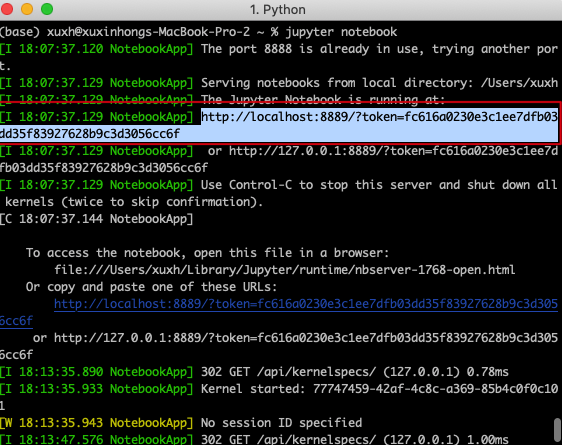Click the first '302 GET /api/kernelspecs/' line
This screenshot has height=445, width=562.
click(354, 372)
